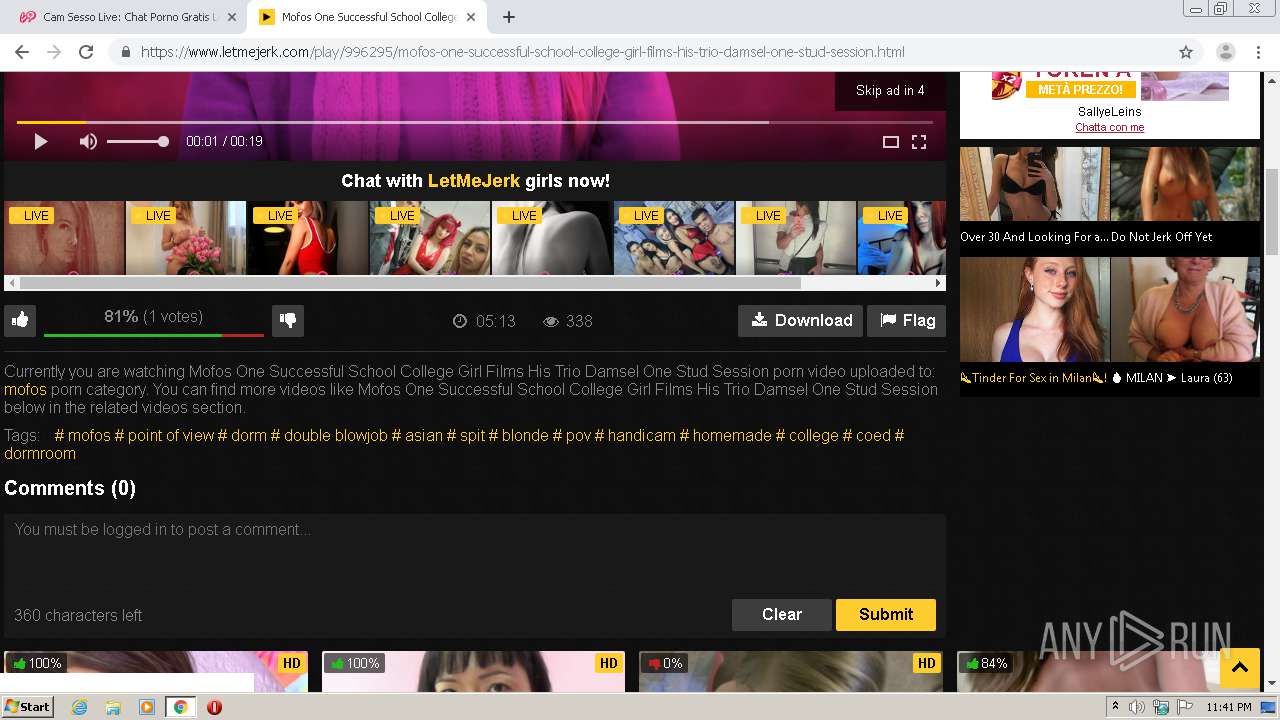The height and width of the screenshot is (720, 1280).
Task: Show hidden system tray icons
Action: click(x=1116, y=707)
